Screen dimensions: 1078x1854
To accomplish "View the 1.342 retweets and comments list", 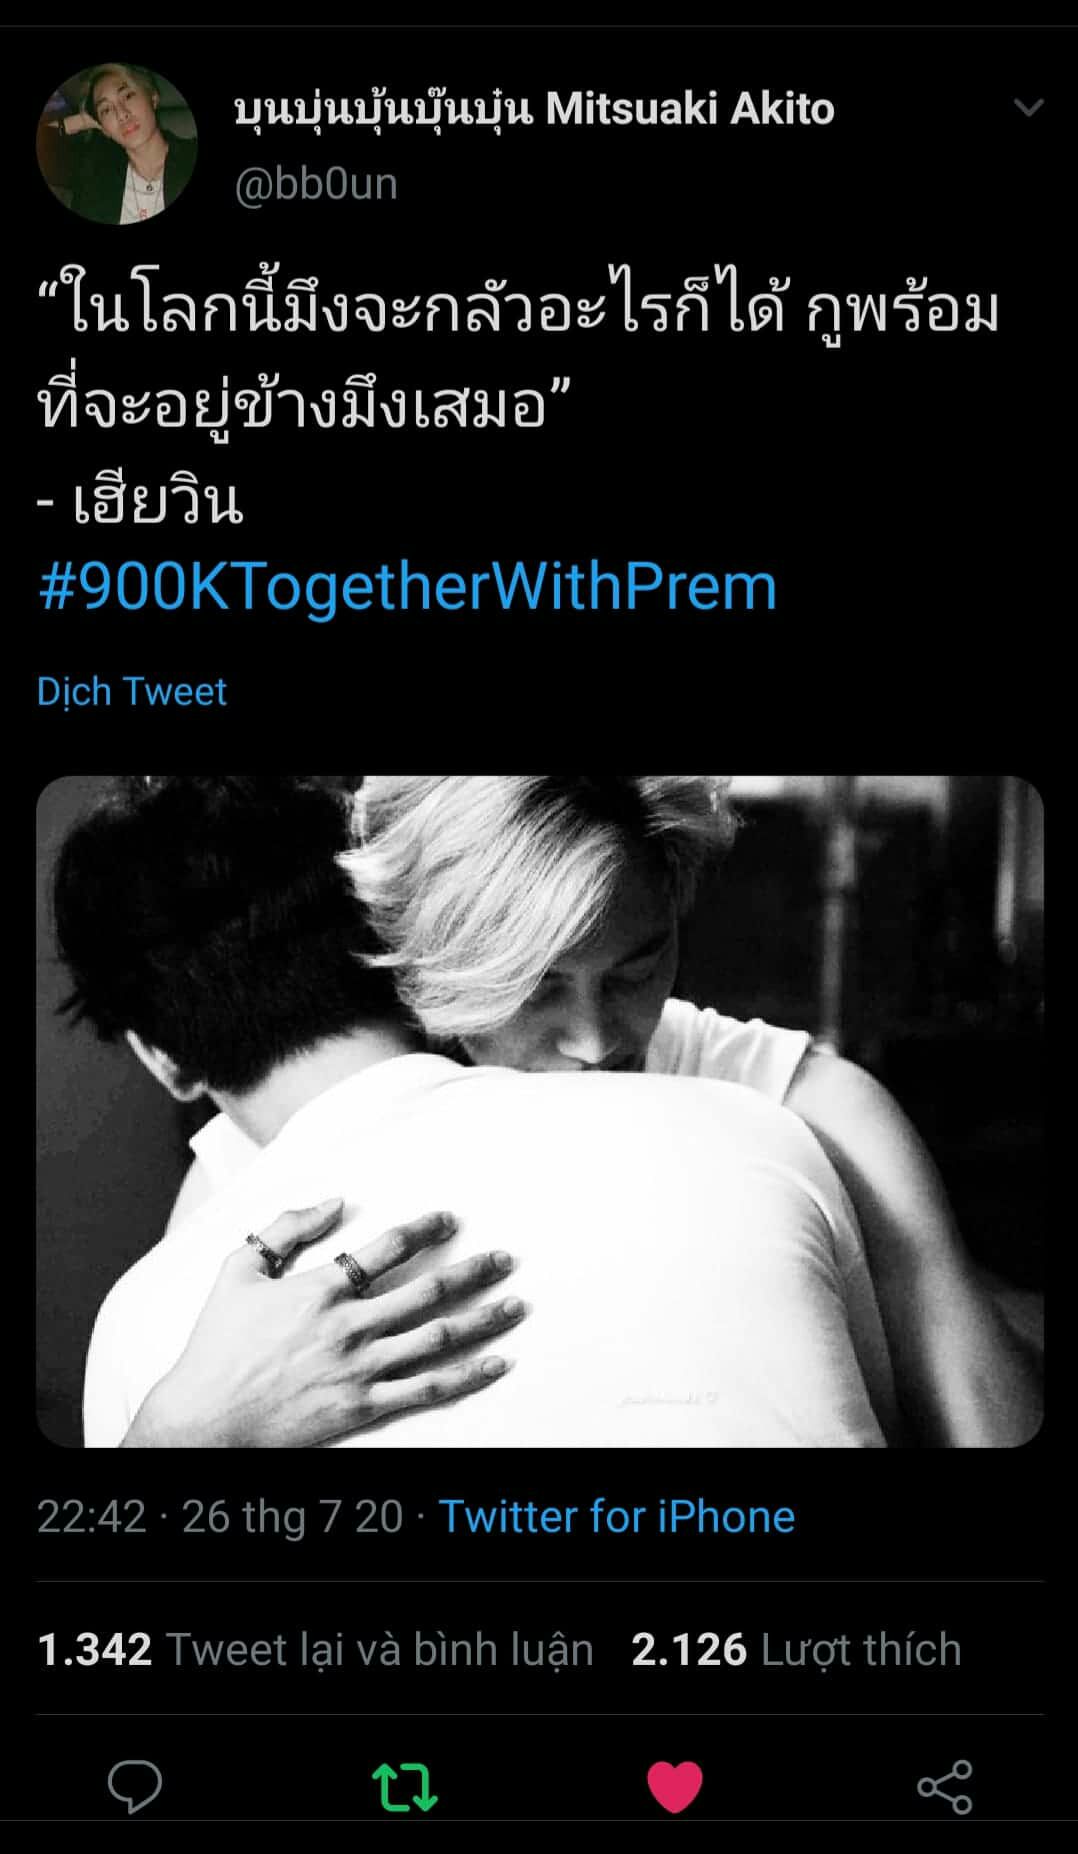I will [315, 1650].
